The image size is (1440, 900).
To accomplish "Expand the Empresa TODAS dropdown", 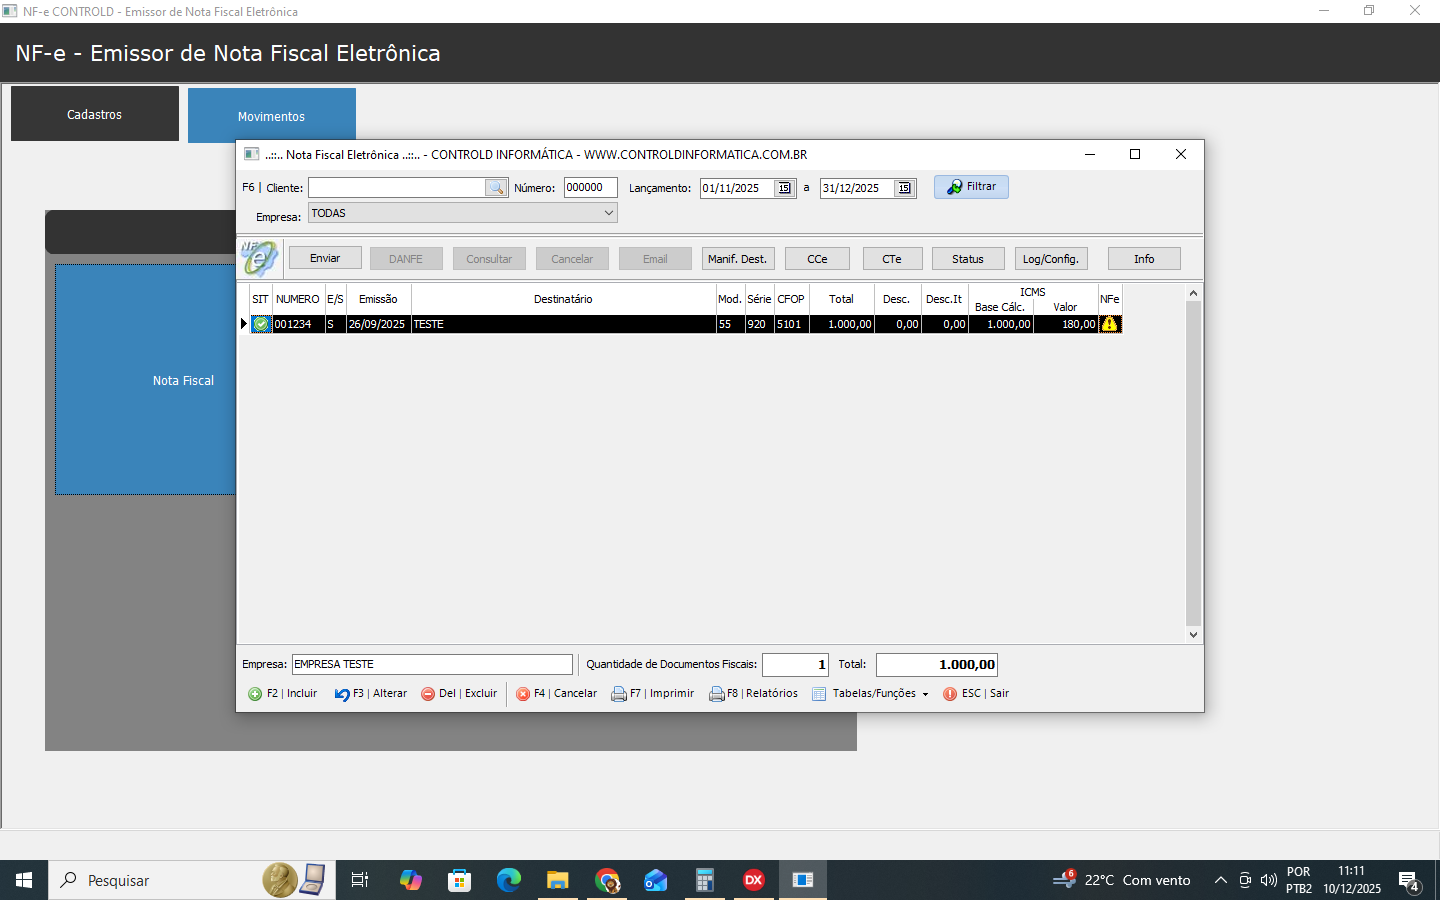I will [x=608, y=213].
